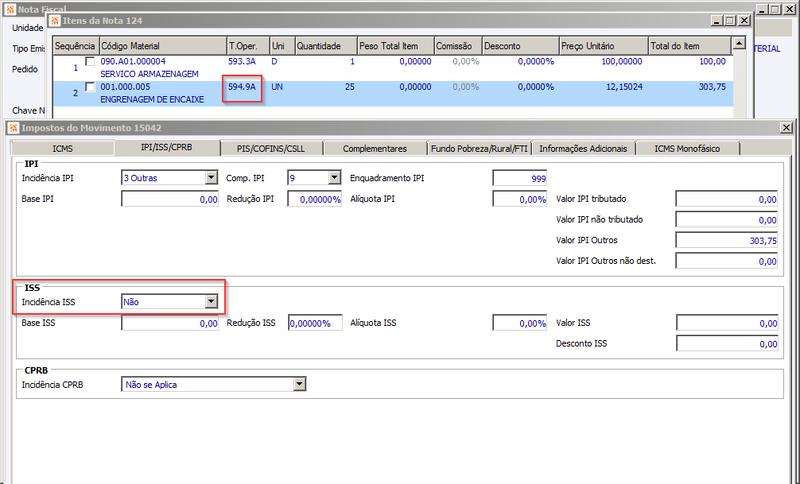Click the Itens da Nota window icon
This screenshot has width=800, height=484.
pos(55,21)
